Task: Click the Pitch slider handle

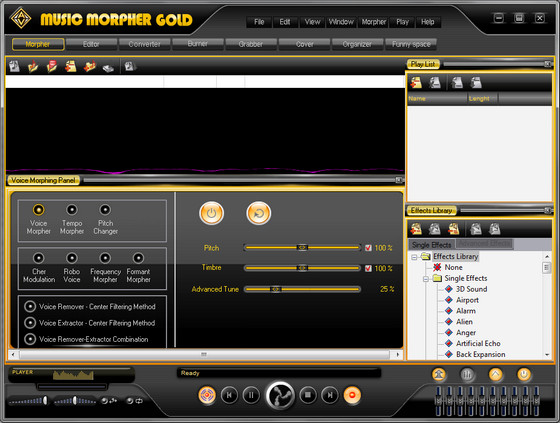Action: (302, 247)
